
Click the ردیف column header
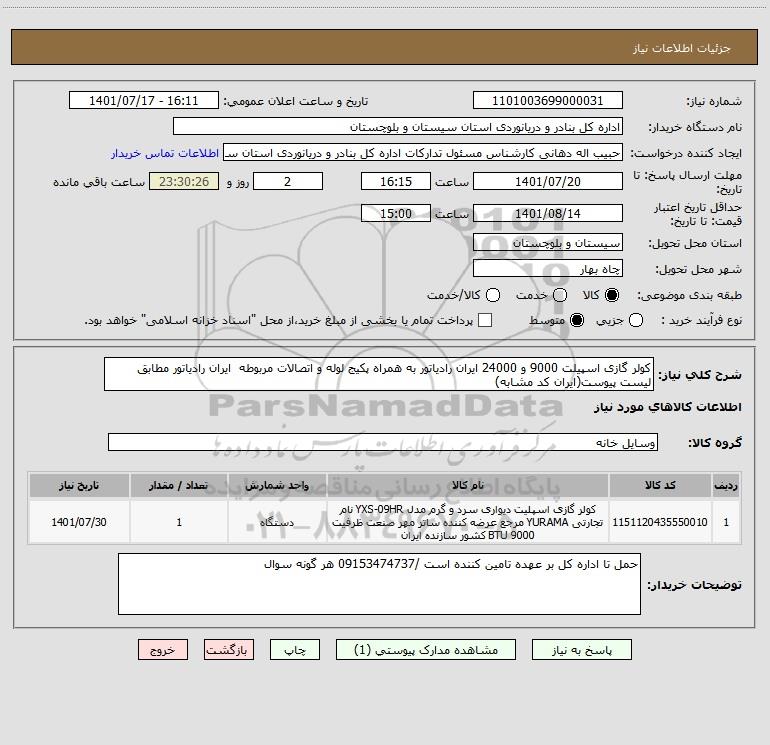point(726,485)
